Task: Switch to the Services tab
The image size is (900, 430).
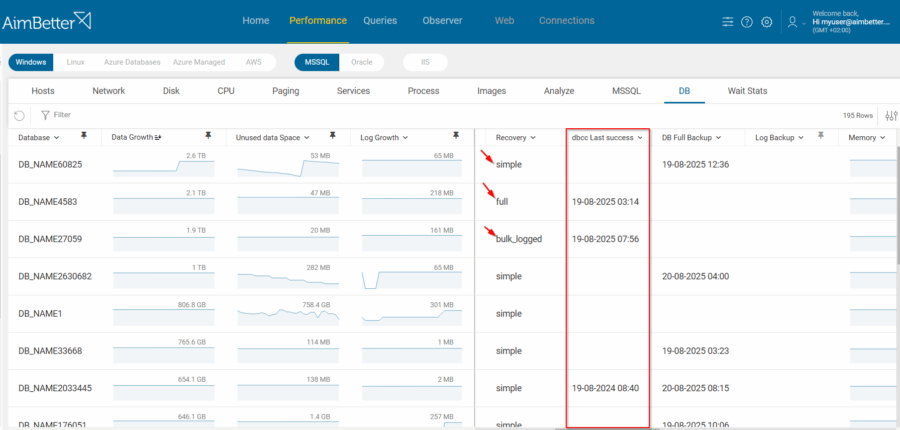Action: 353,91
